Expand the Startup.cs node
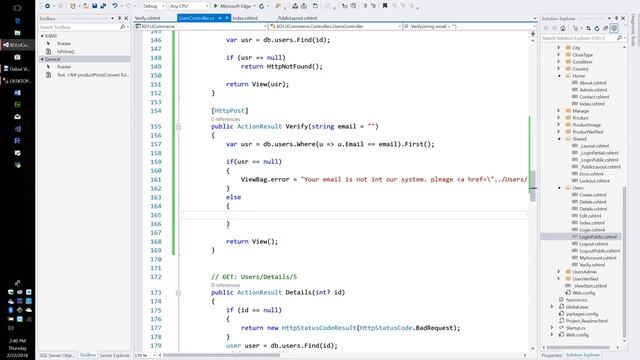 click(552, 328)
